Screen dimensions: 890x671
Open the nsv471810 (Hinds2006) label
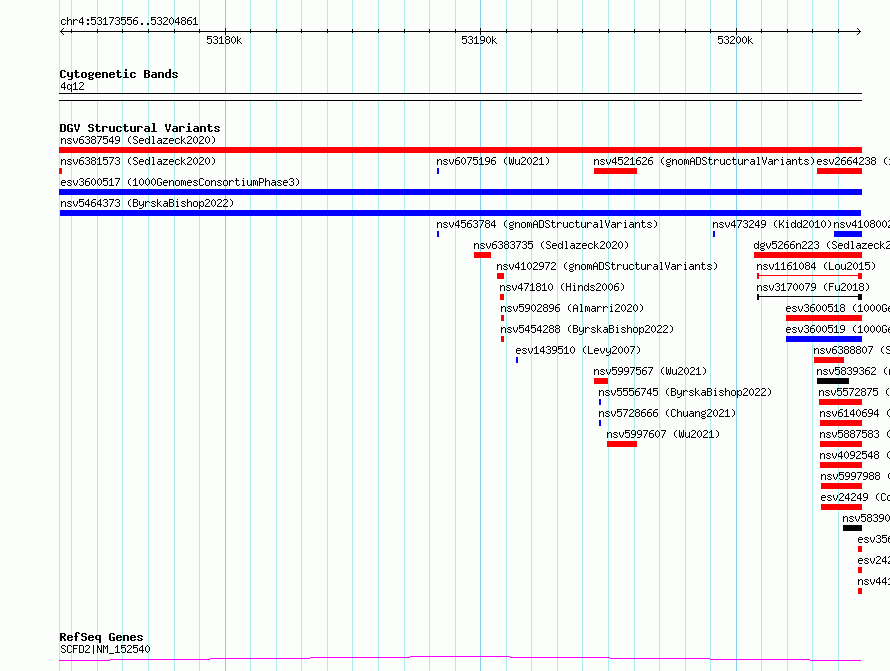tap(562, 287)
